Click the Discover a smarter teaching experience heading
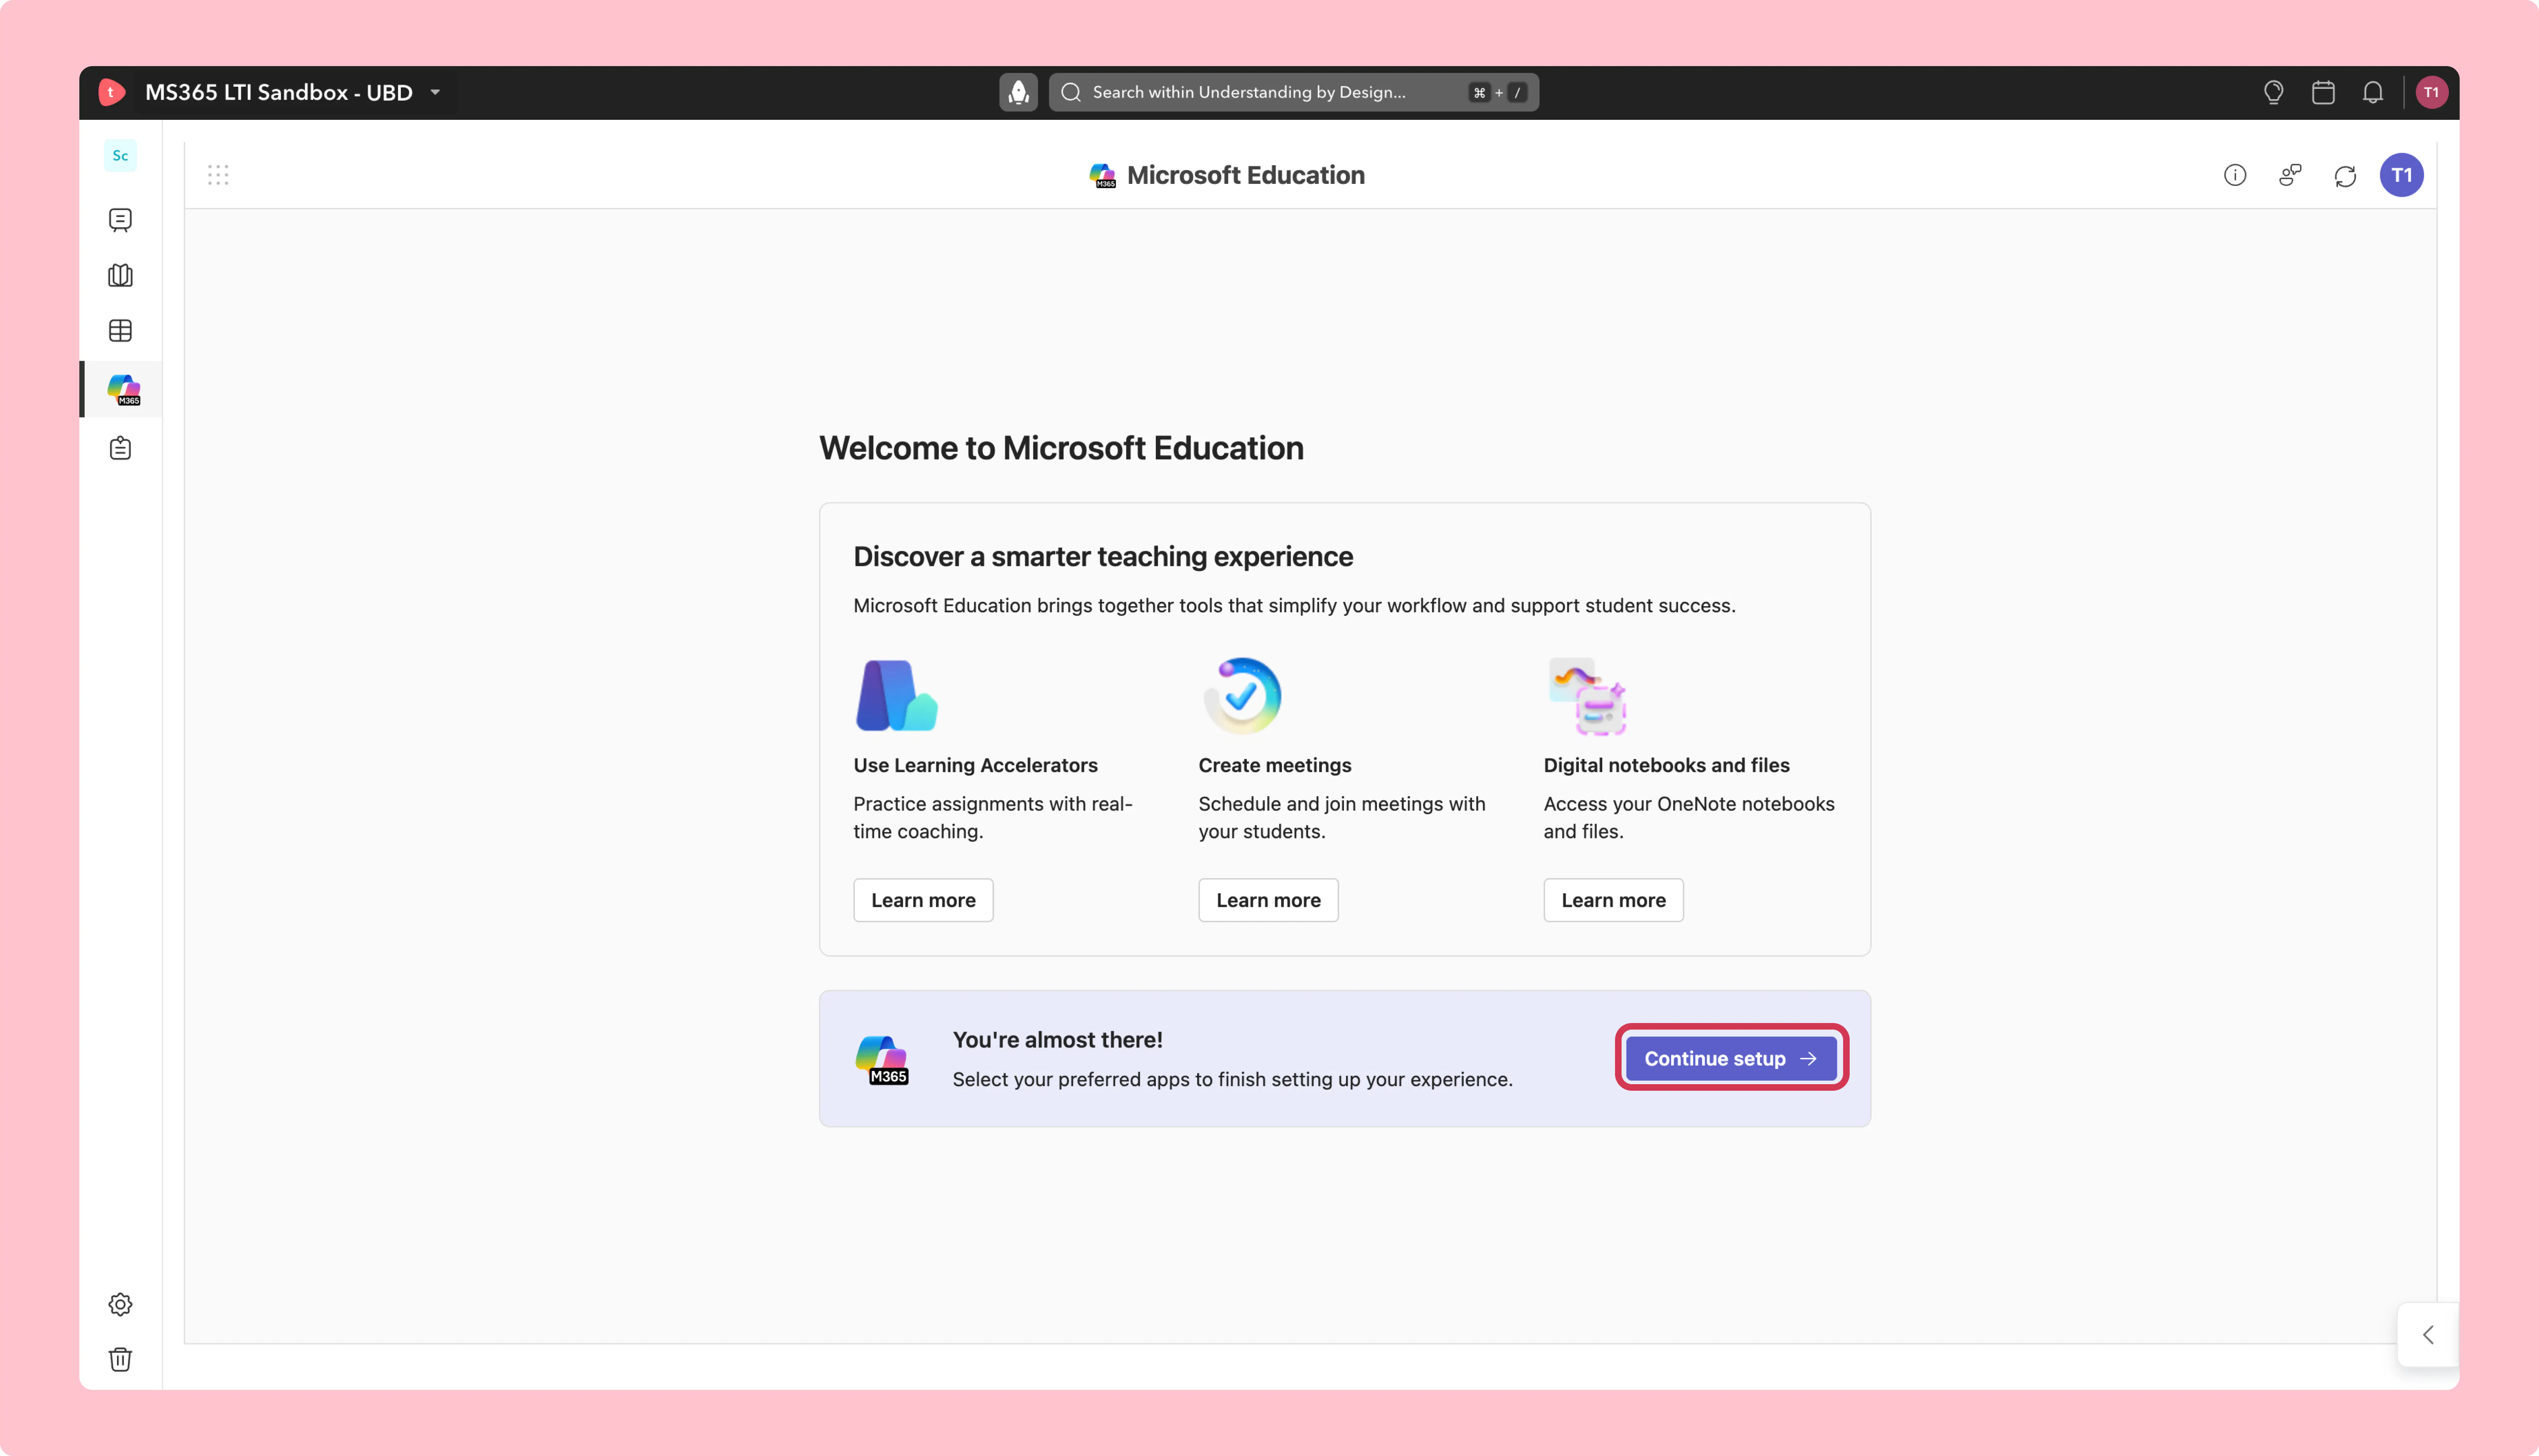This screenshot has width=2539, height=1456. point(1103,556)
